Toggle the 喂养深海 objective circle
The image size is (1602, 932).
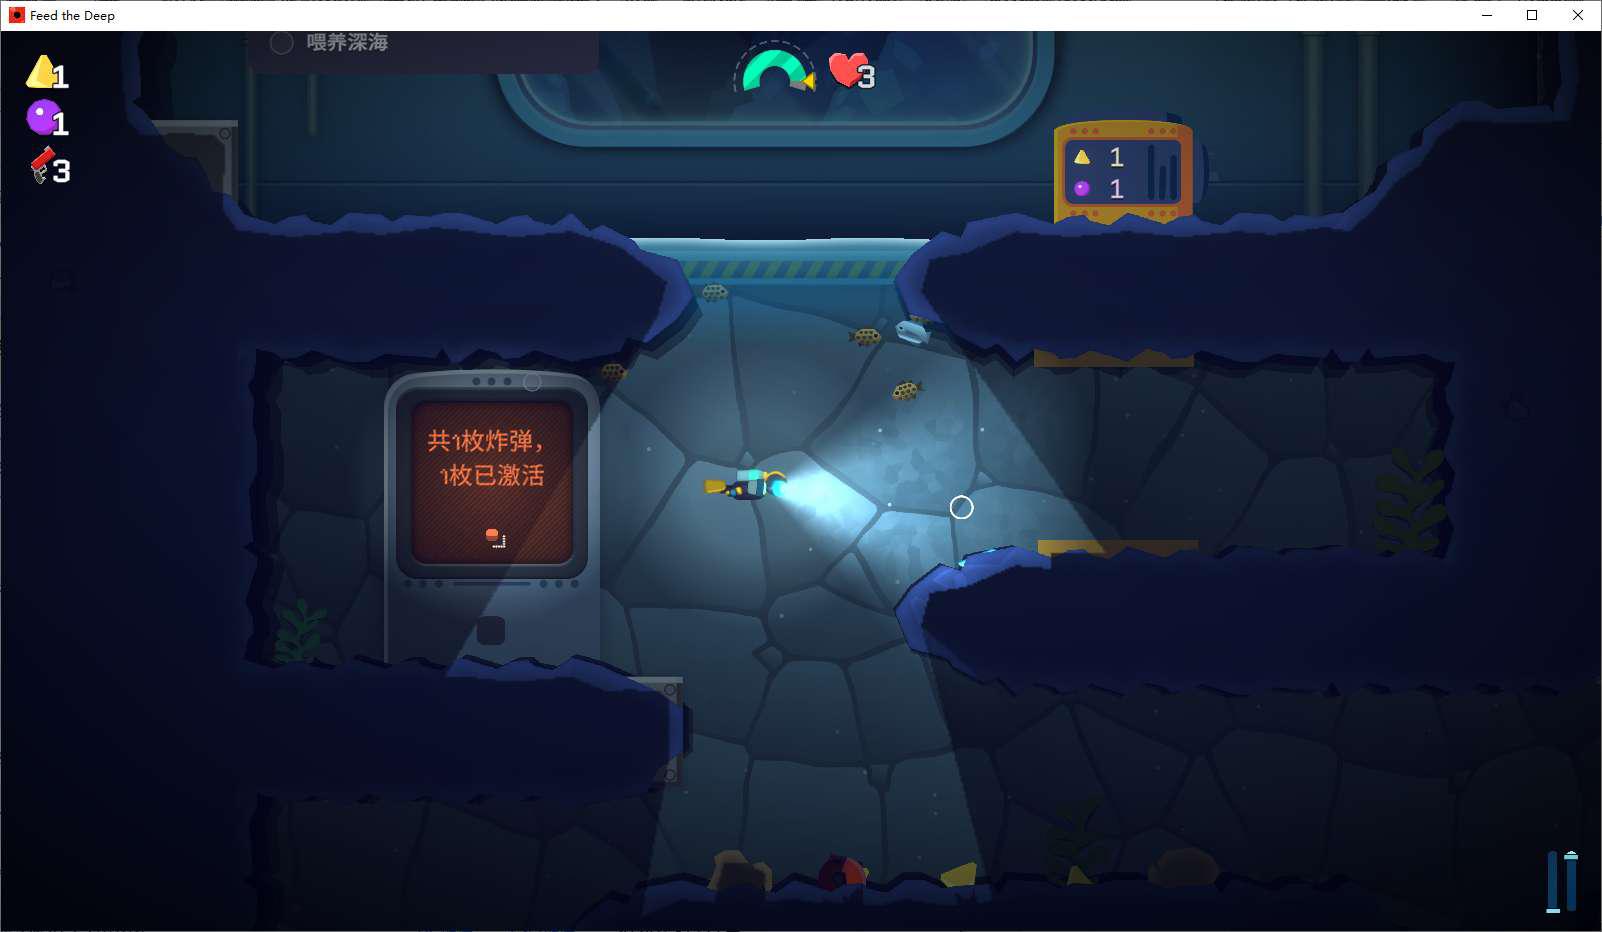(282, 43)
